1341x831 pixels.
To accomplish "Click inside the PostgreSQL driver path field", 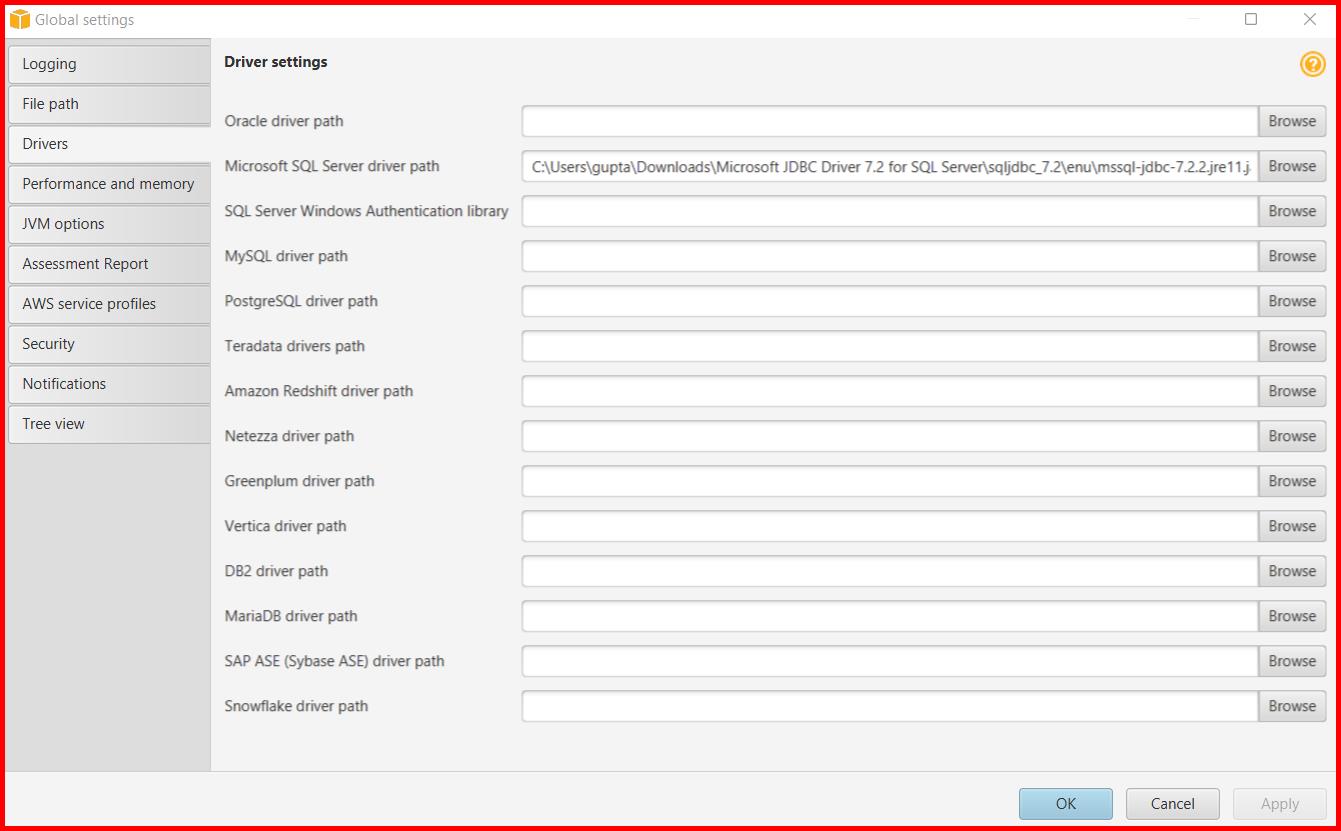I will pos(888,301).
